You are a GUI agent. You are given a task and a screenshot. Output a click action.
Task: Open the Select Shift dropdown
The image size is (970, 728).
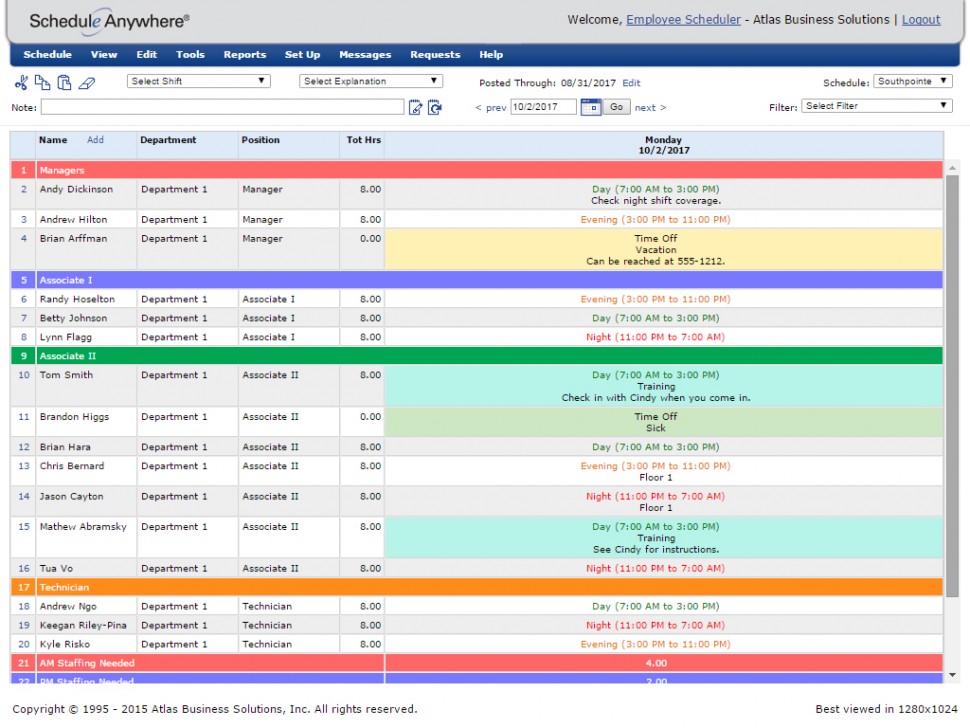coord(199,81)
